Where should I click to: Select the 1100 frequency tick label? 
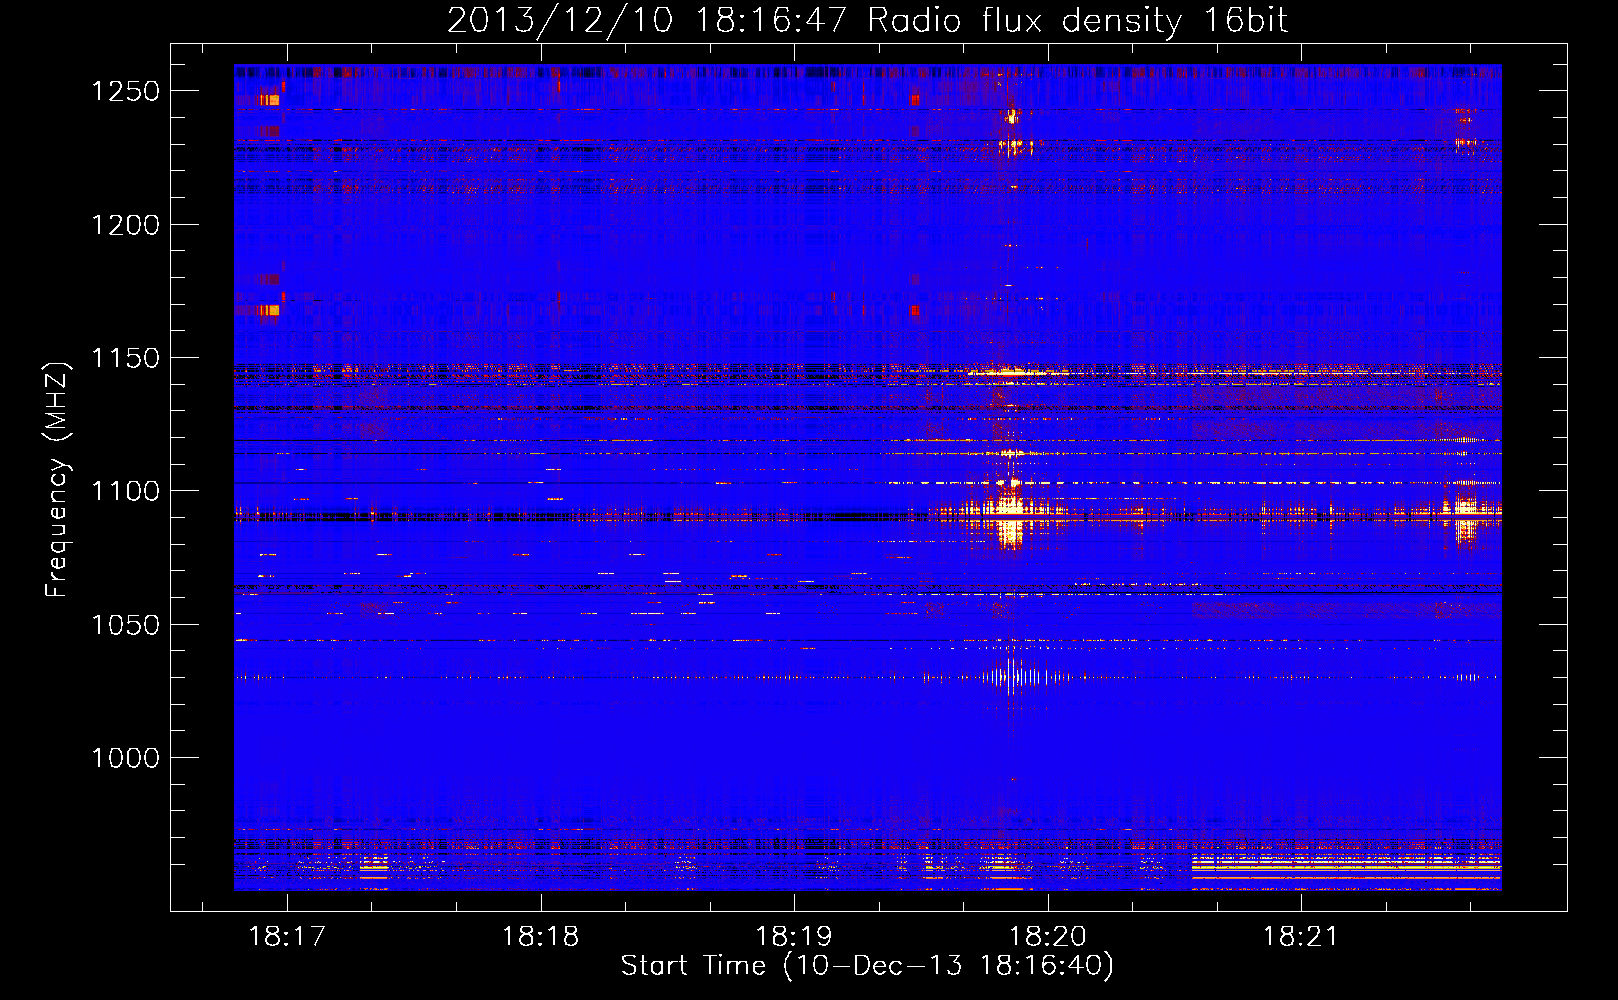125,491
